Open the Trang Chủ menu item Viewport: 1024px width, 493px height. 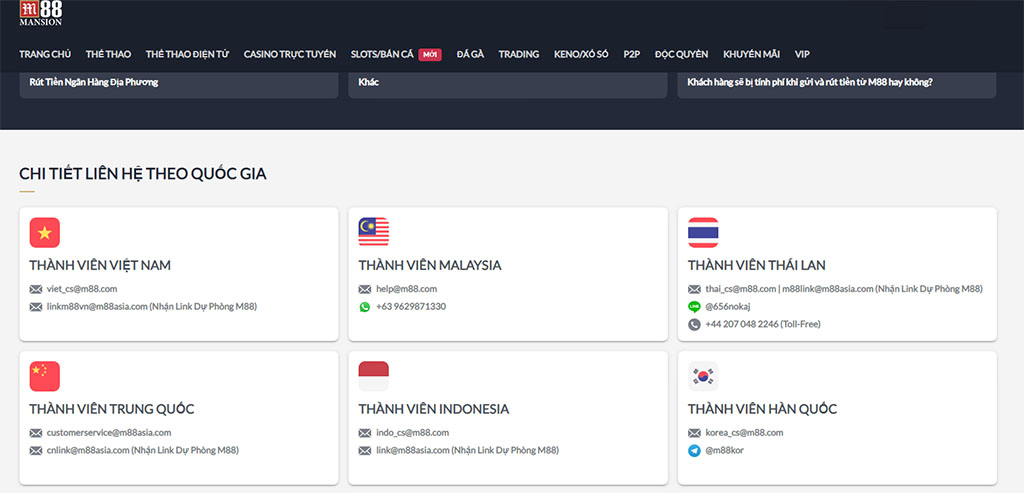point(45,54)
